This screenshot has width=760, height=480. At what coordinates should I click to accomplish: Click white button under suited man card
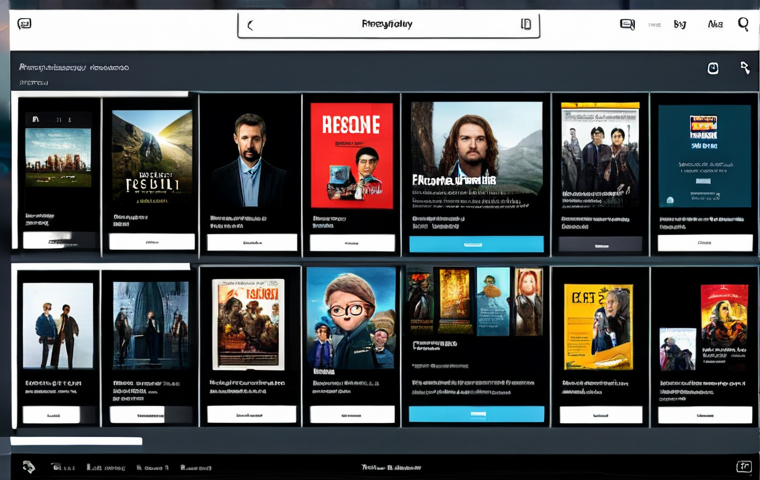point(252,242)
